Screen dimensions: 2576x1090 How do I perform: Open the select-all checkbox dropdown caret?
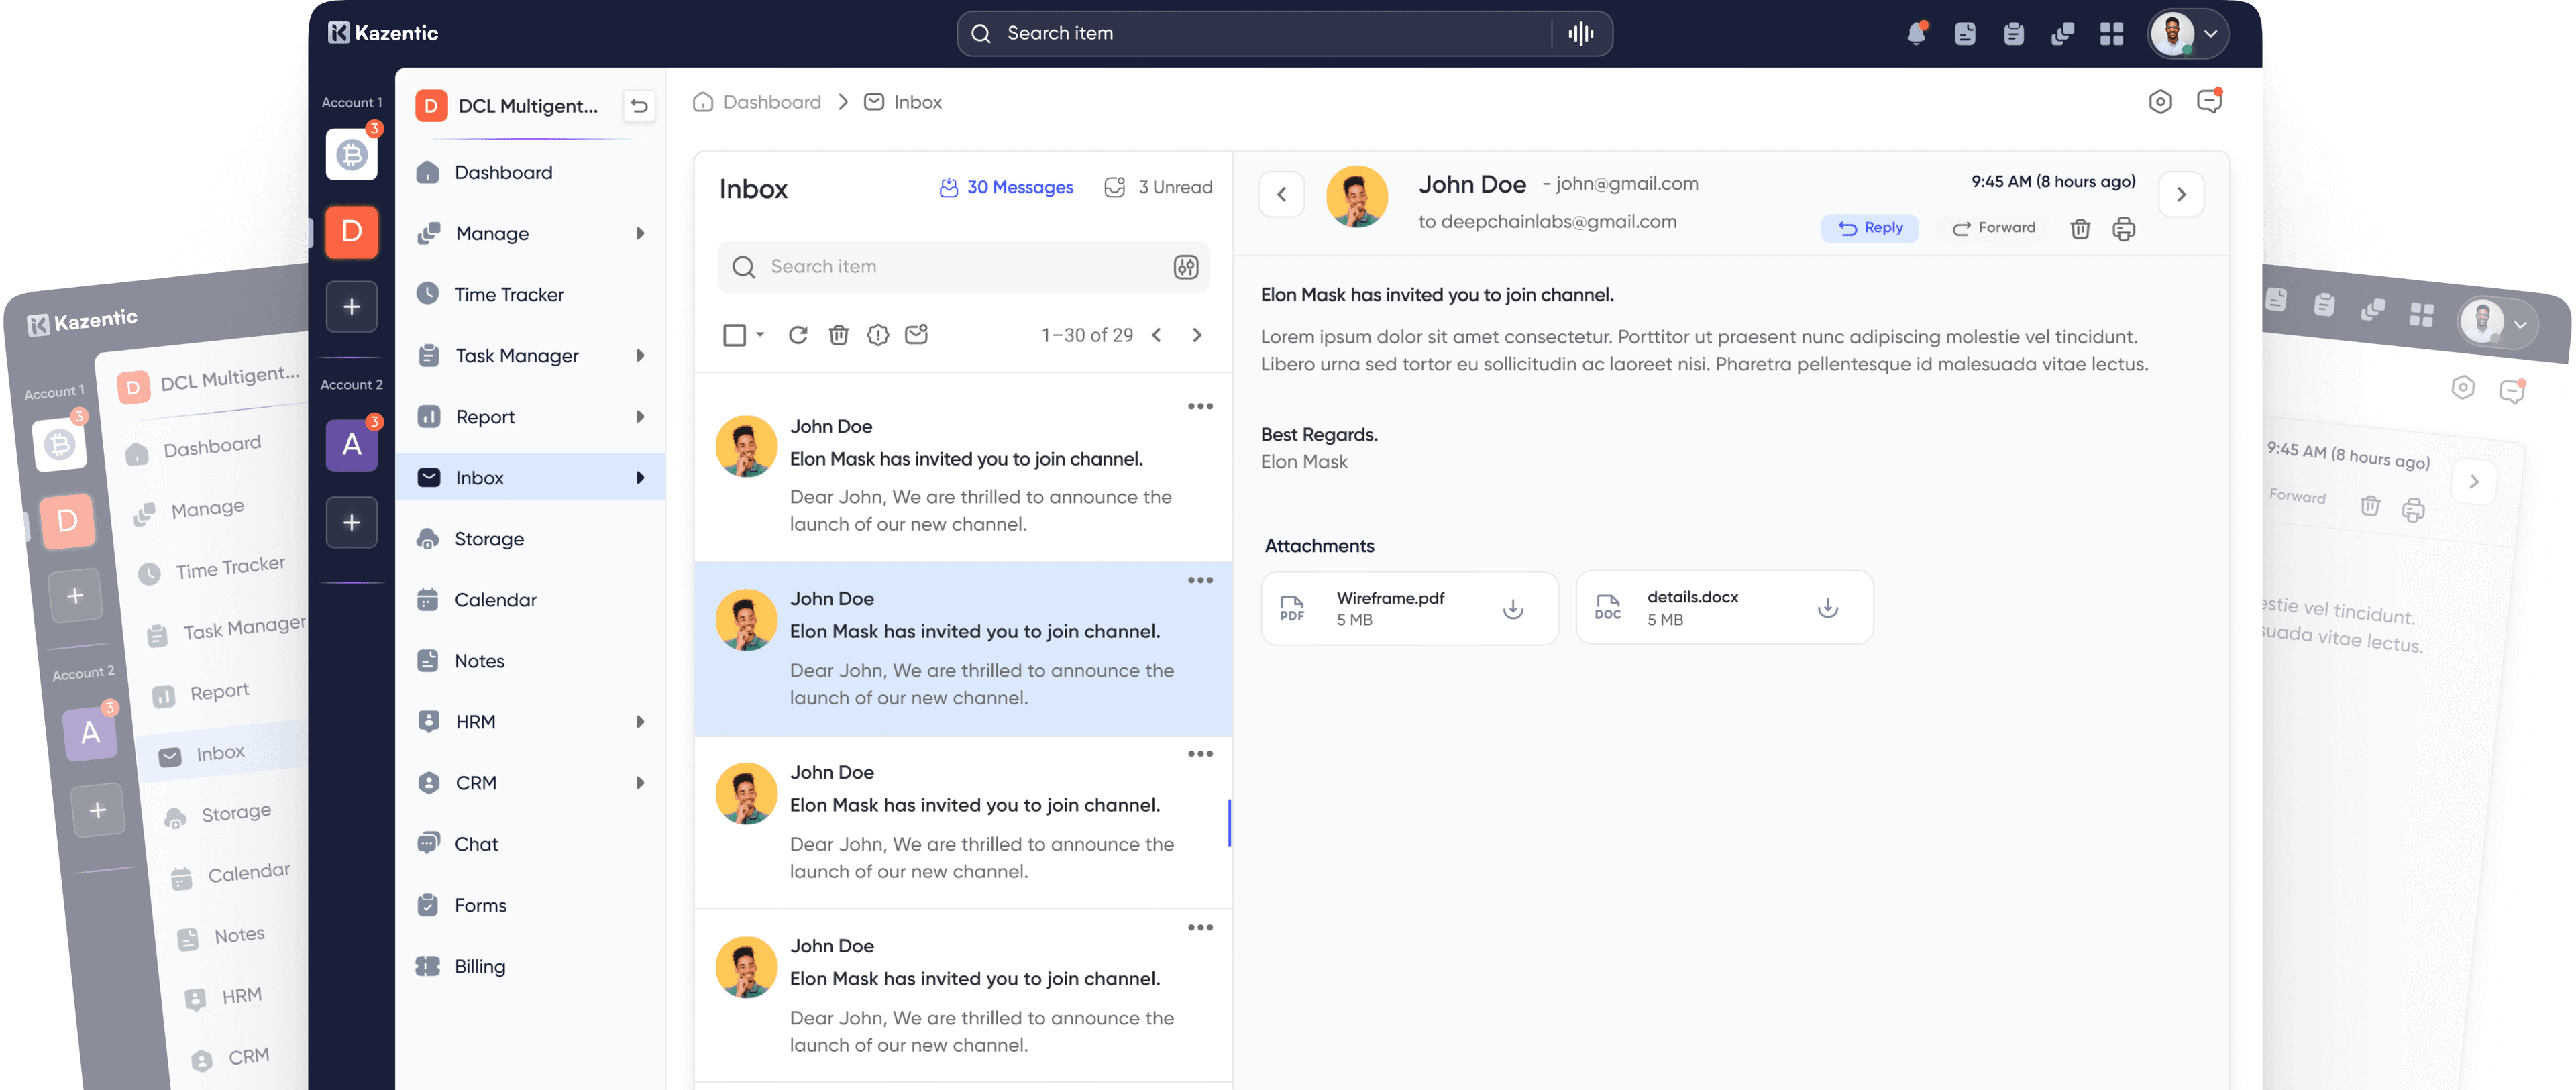click(760, 335)
